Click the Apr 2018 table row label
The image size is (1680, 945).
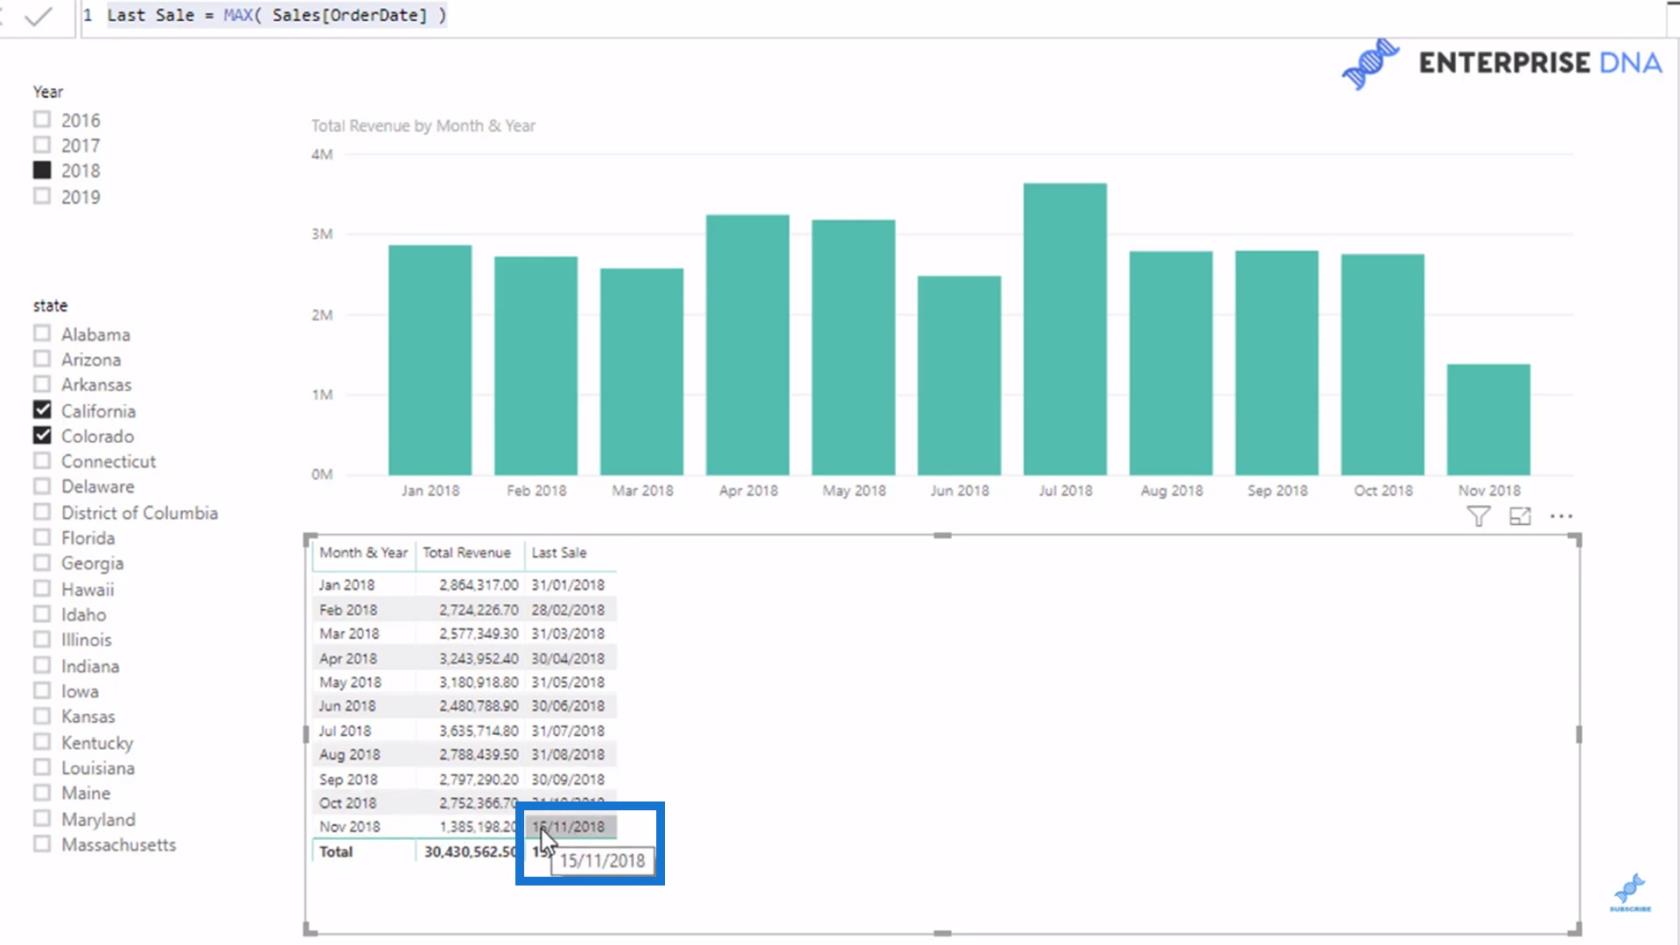click(348, 658)
